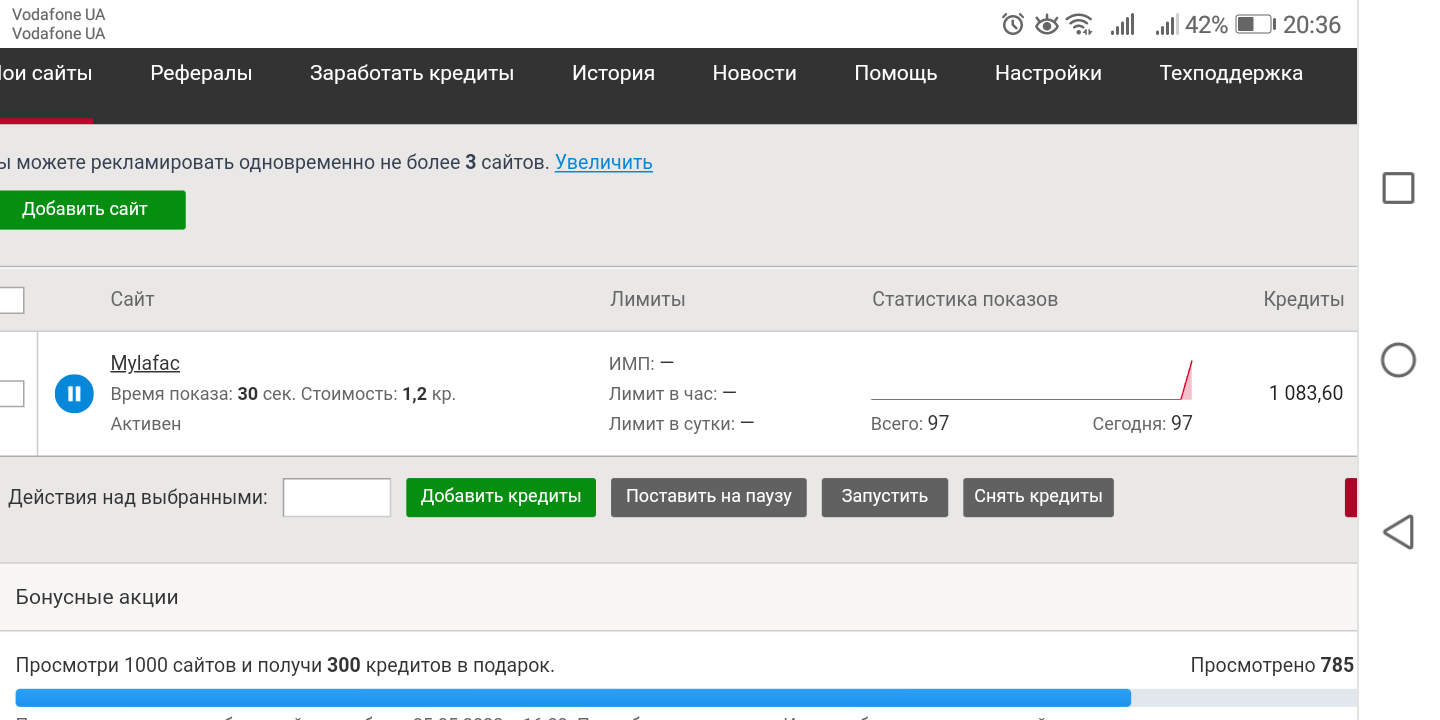Tap the Android home circle button

point(1398,360)
